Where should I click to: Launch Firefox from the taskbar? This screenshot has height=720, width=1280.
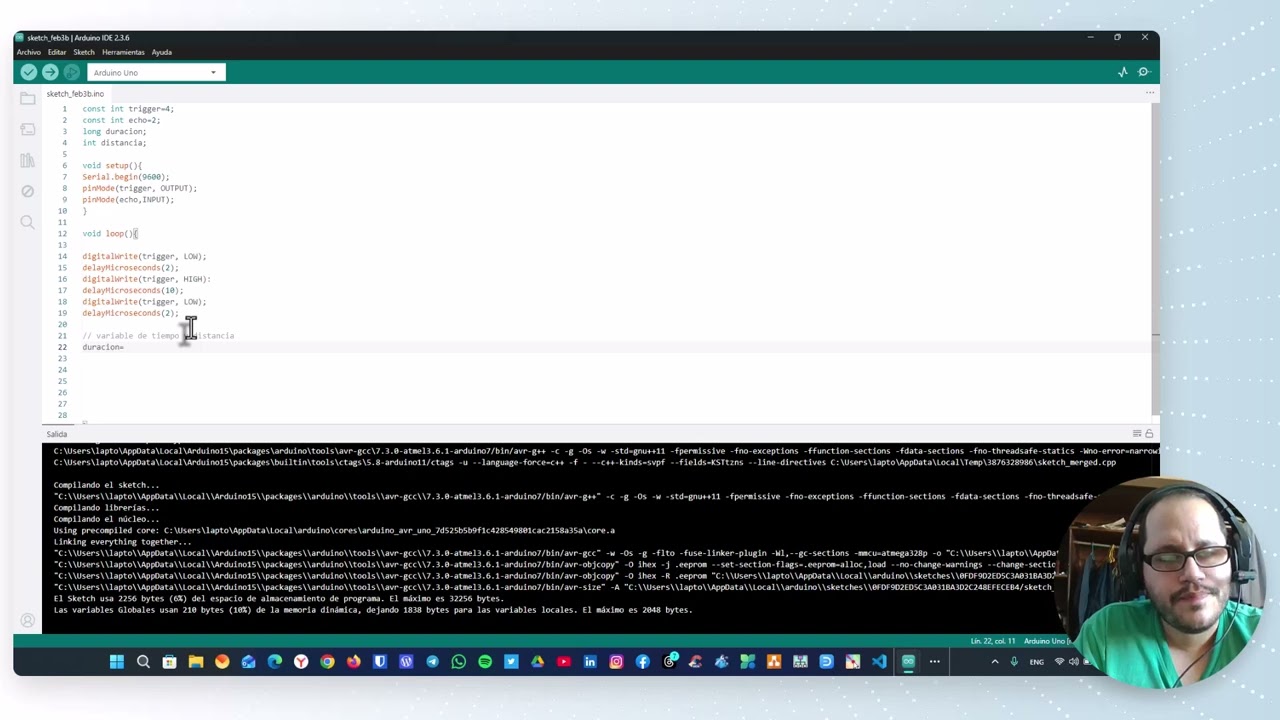click(353, 661)
